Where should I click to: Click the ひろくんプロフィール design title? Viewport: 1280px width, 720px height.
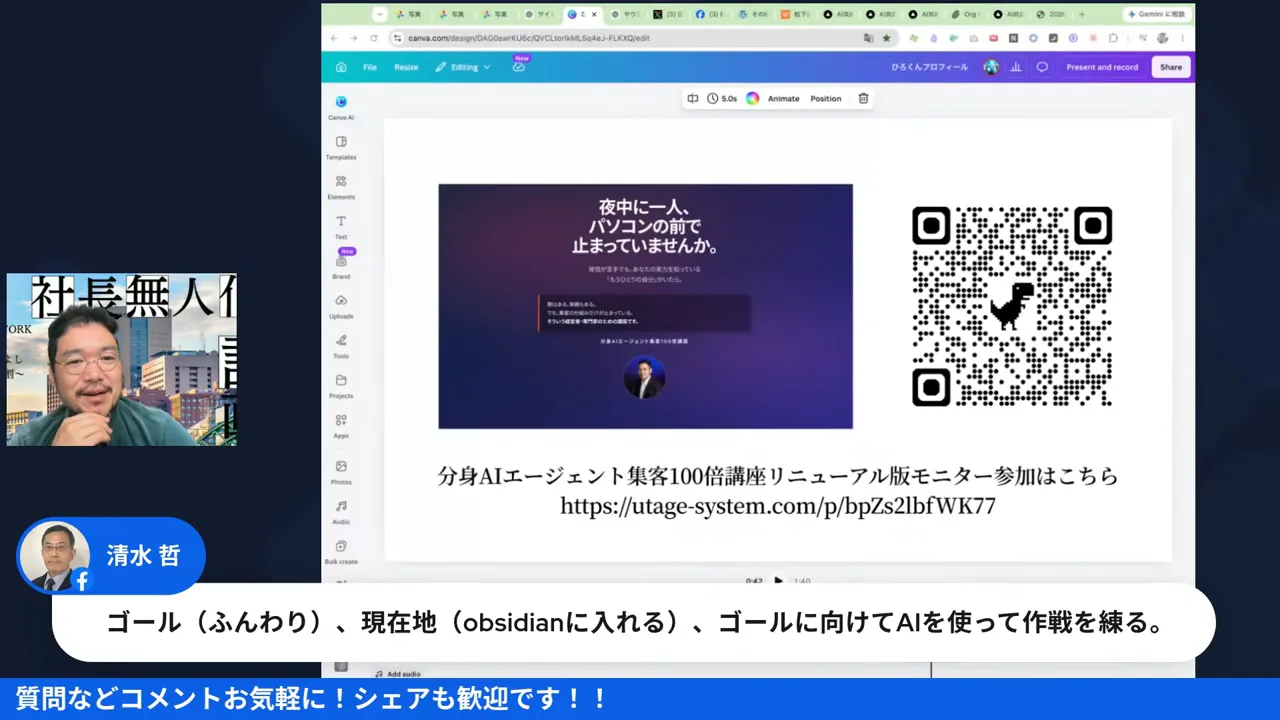tap(929, 67)
